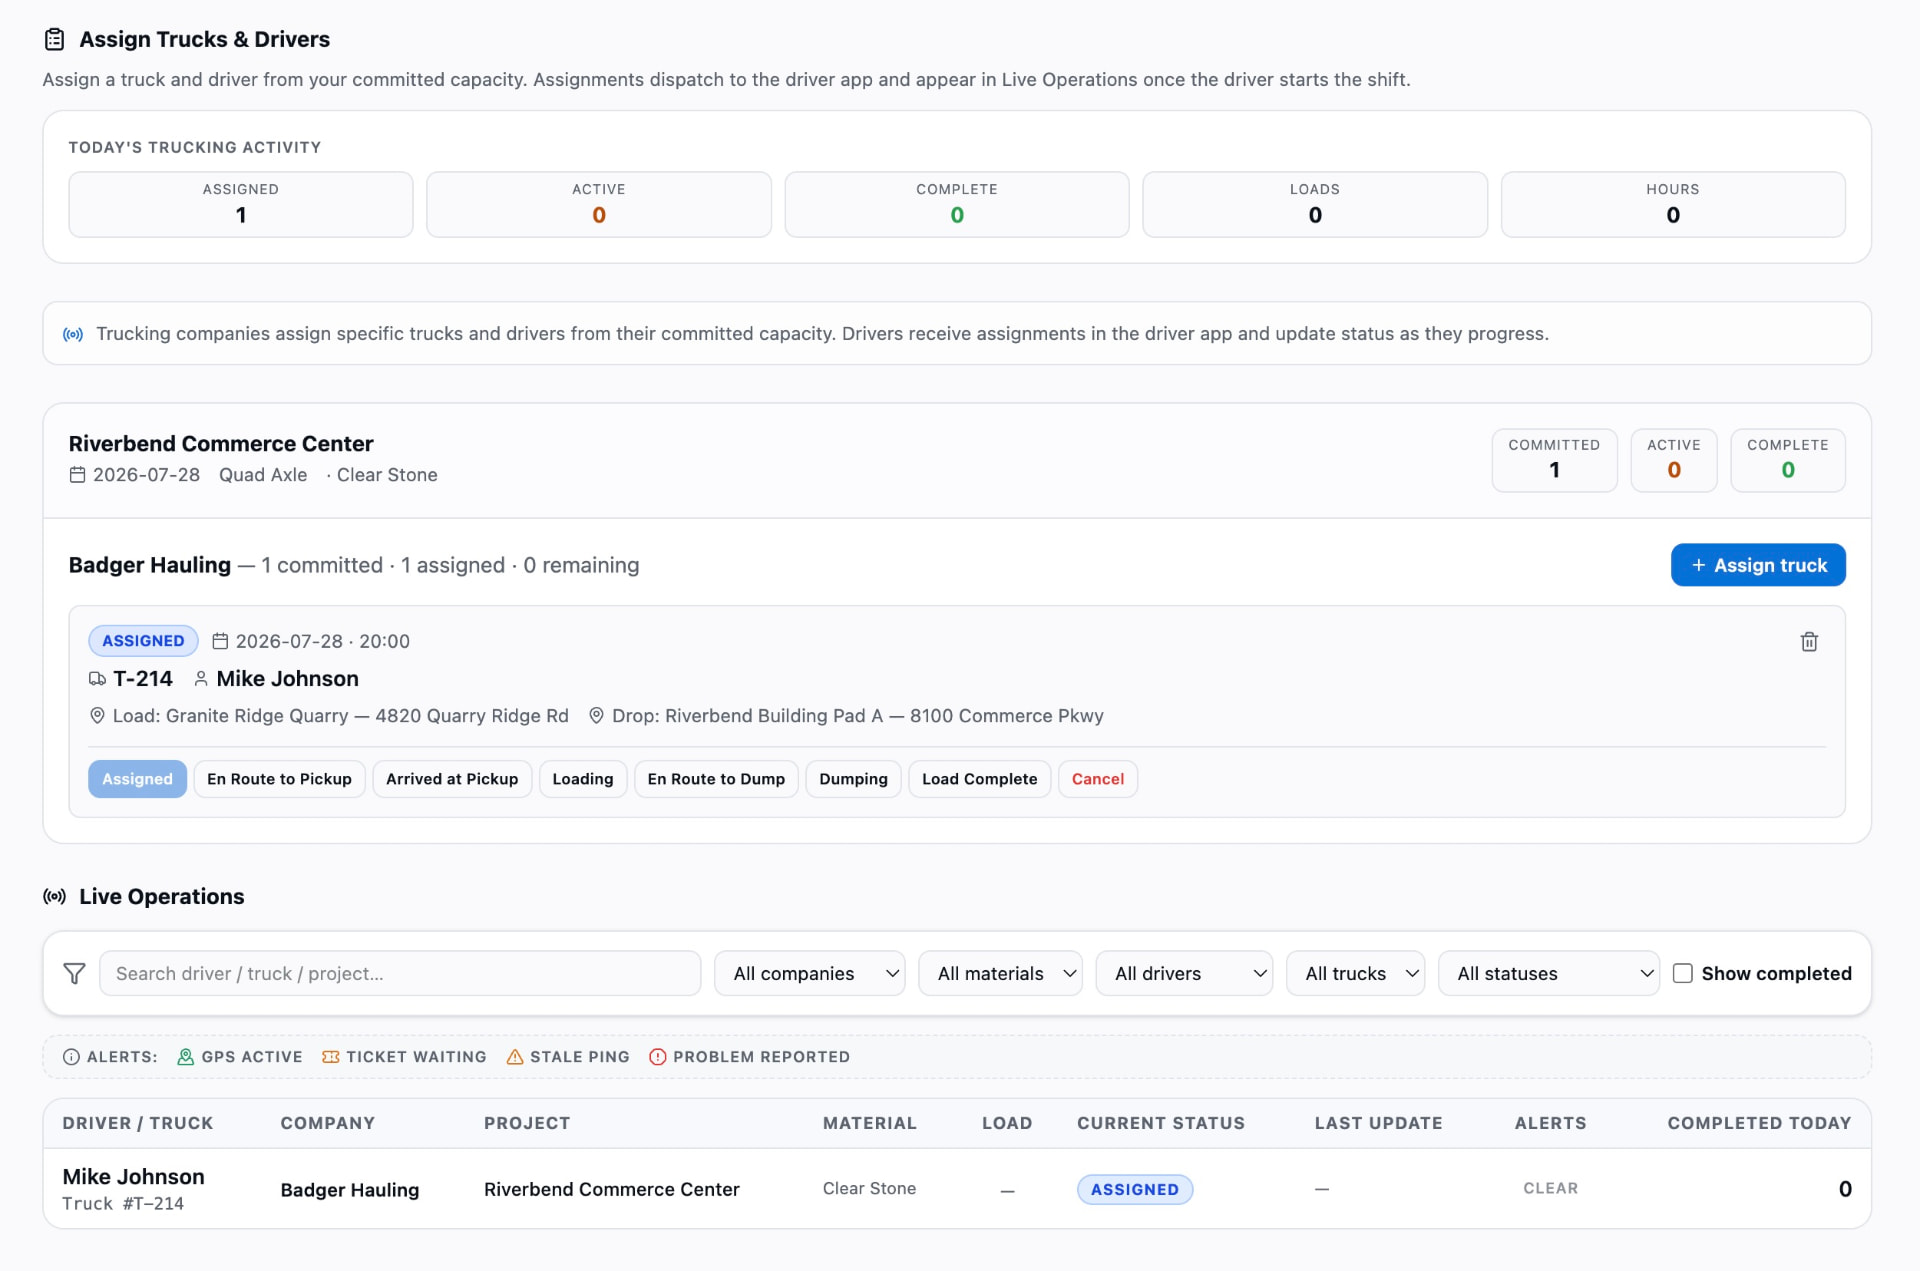Click the Project column header
The image size is (1920, 1271).
click(527, 1124)
